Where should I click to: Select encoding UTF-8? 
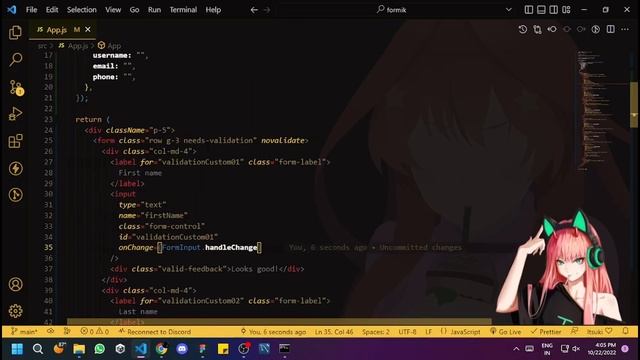[x=407, y=332]
